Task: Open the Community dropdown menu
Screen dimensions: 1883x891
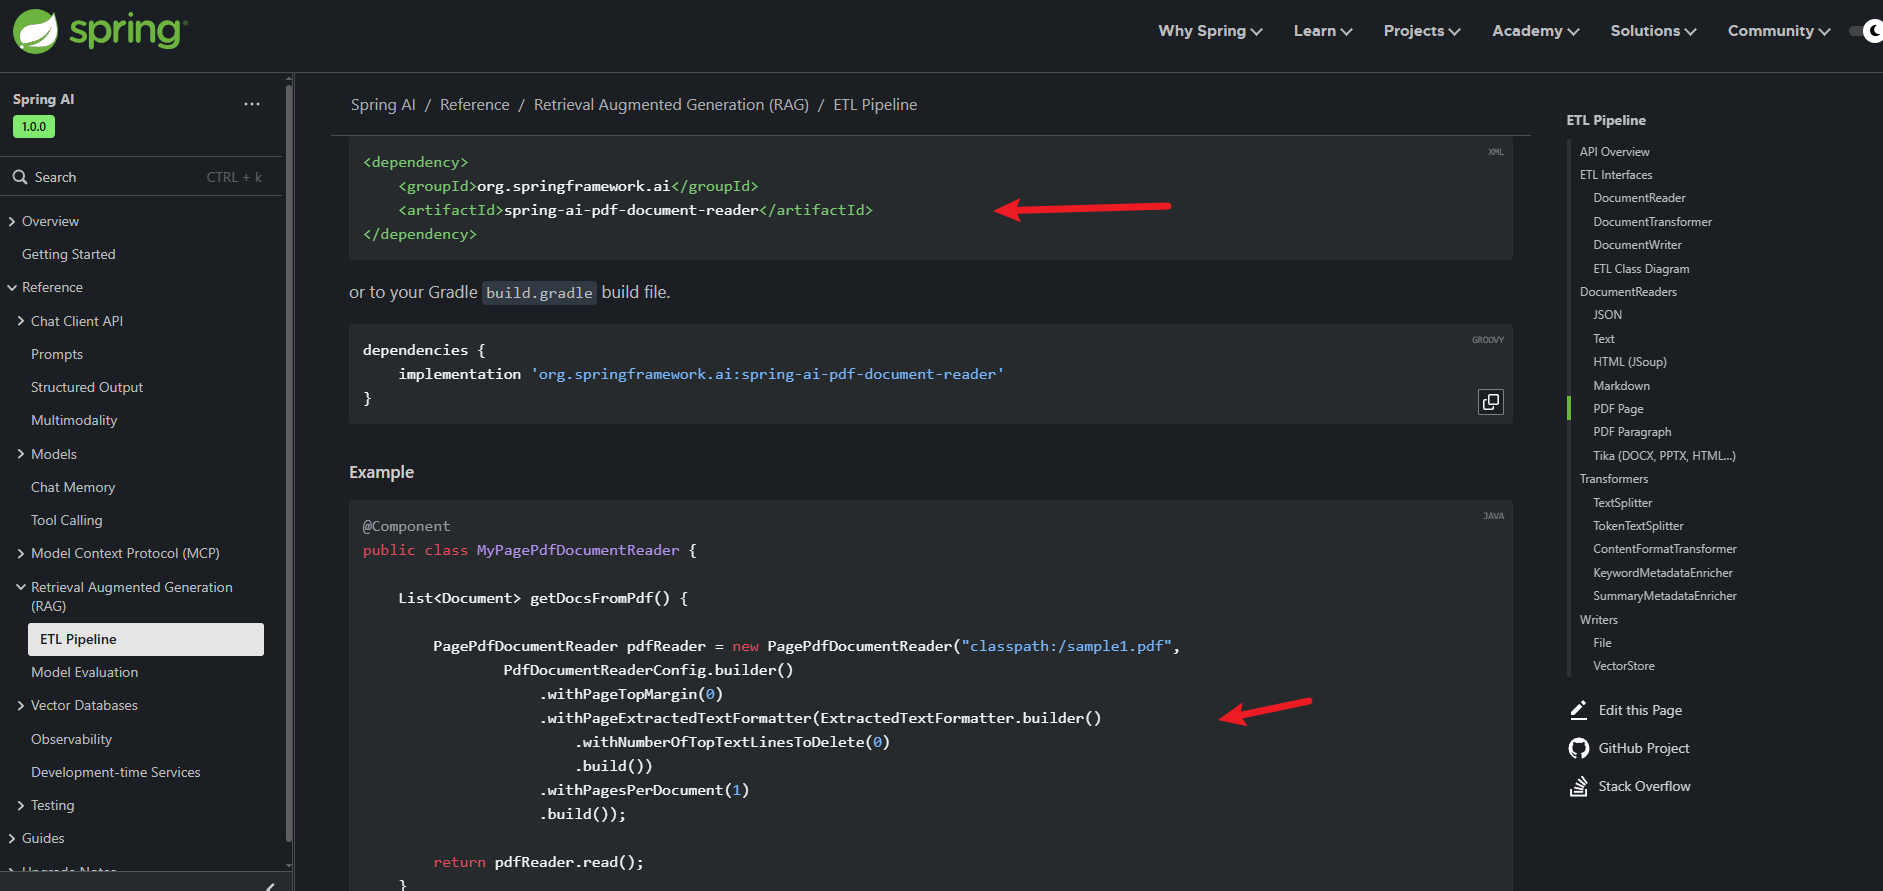Action: point(1779,31)
